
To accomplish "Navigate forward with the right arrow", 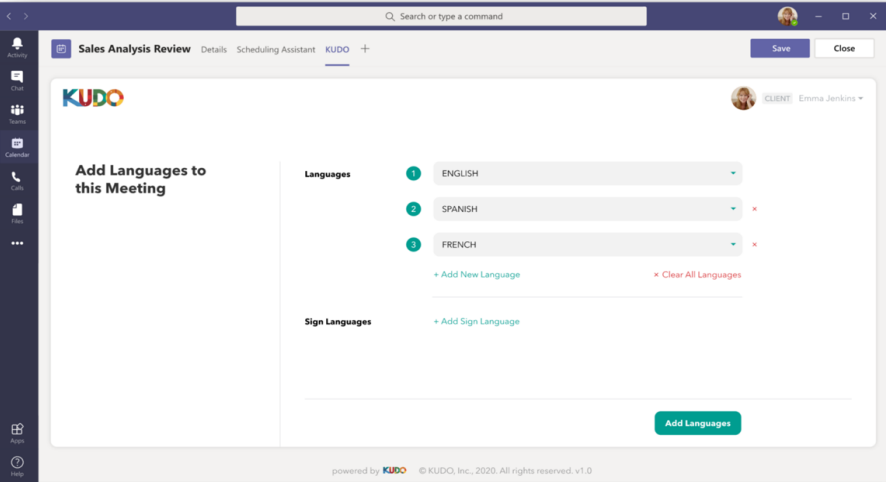I will (x=26, y=16).
